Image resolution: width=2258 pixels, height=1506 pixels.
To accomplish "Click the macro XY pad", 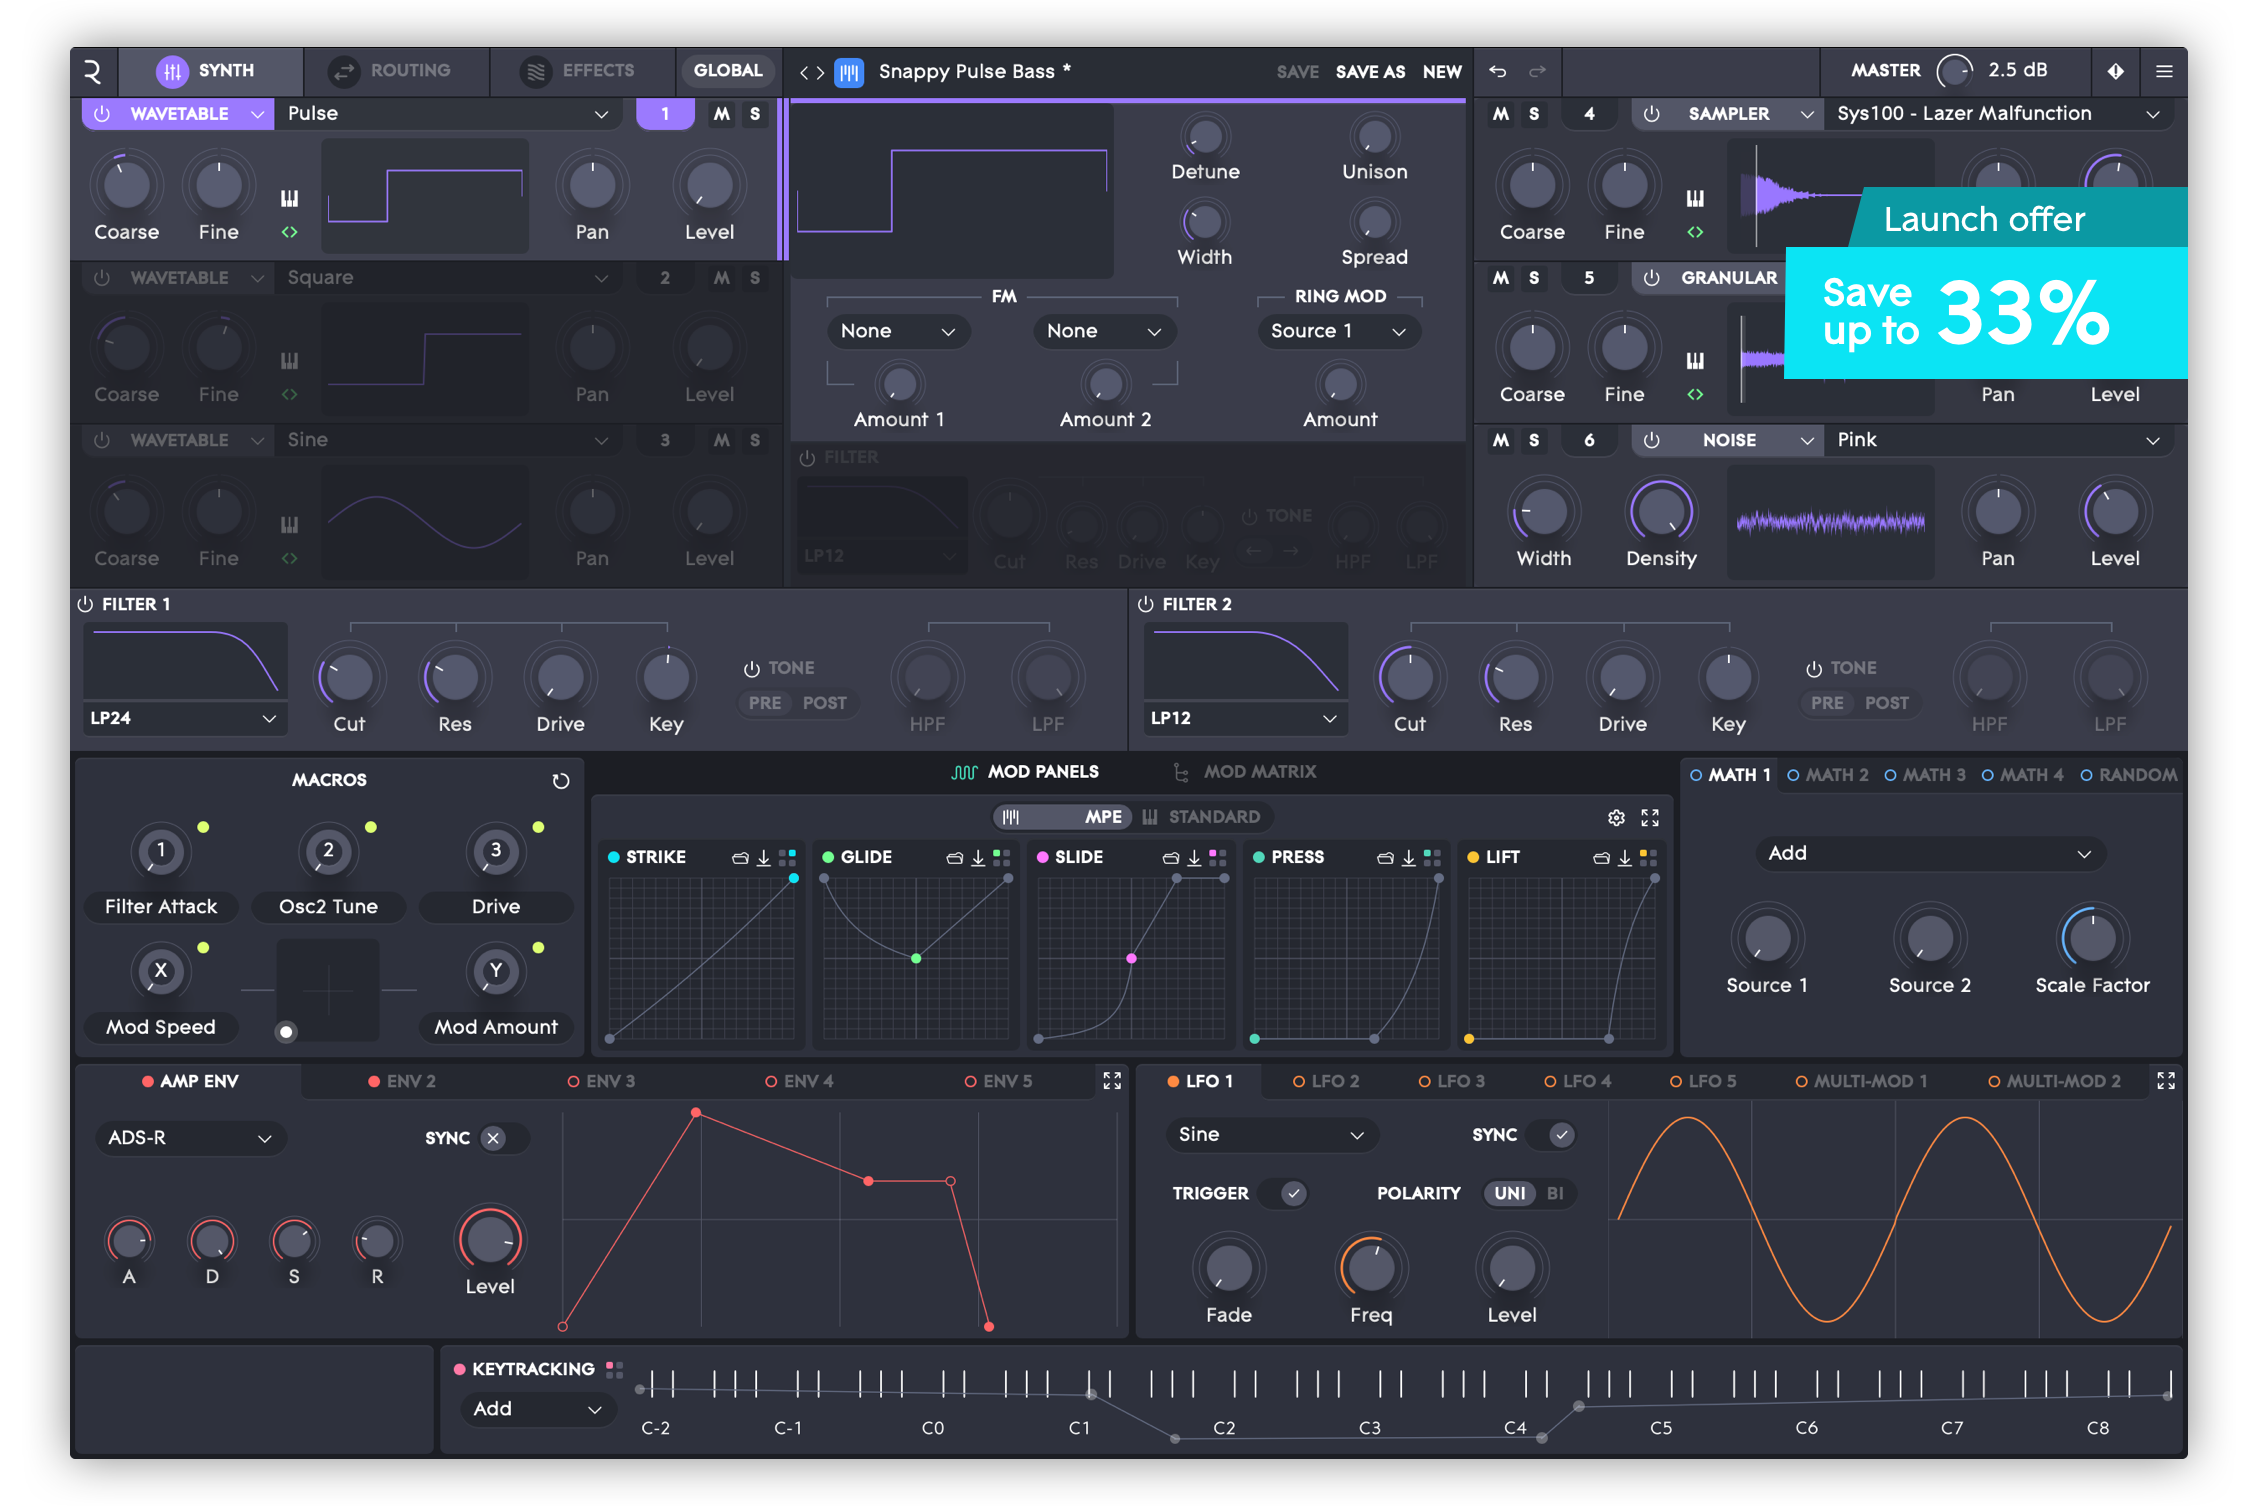I will click(x=328, y=990).
